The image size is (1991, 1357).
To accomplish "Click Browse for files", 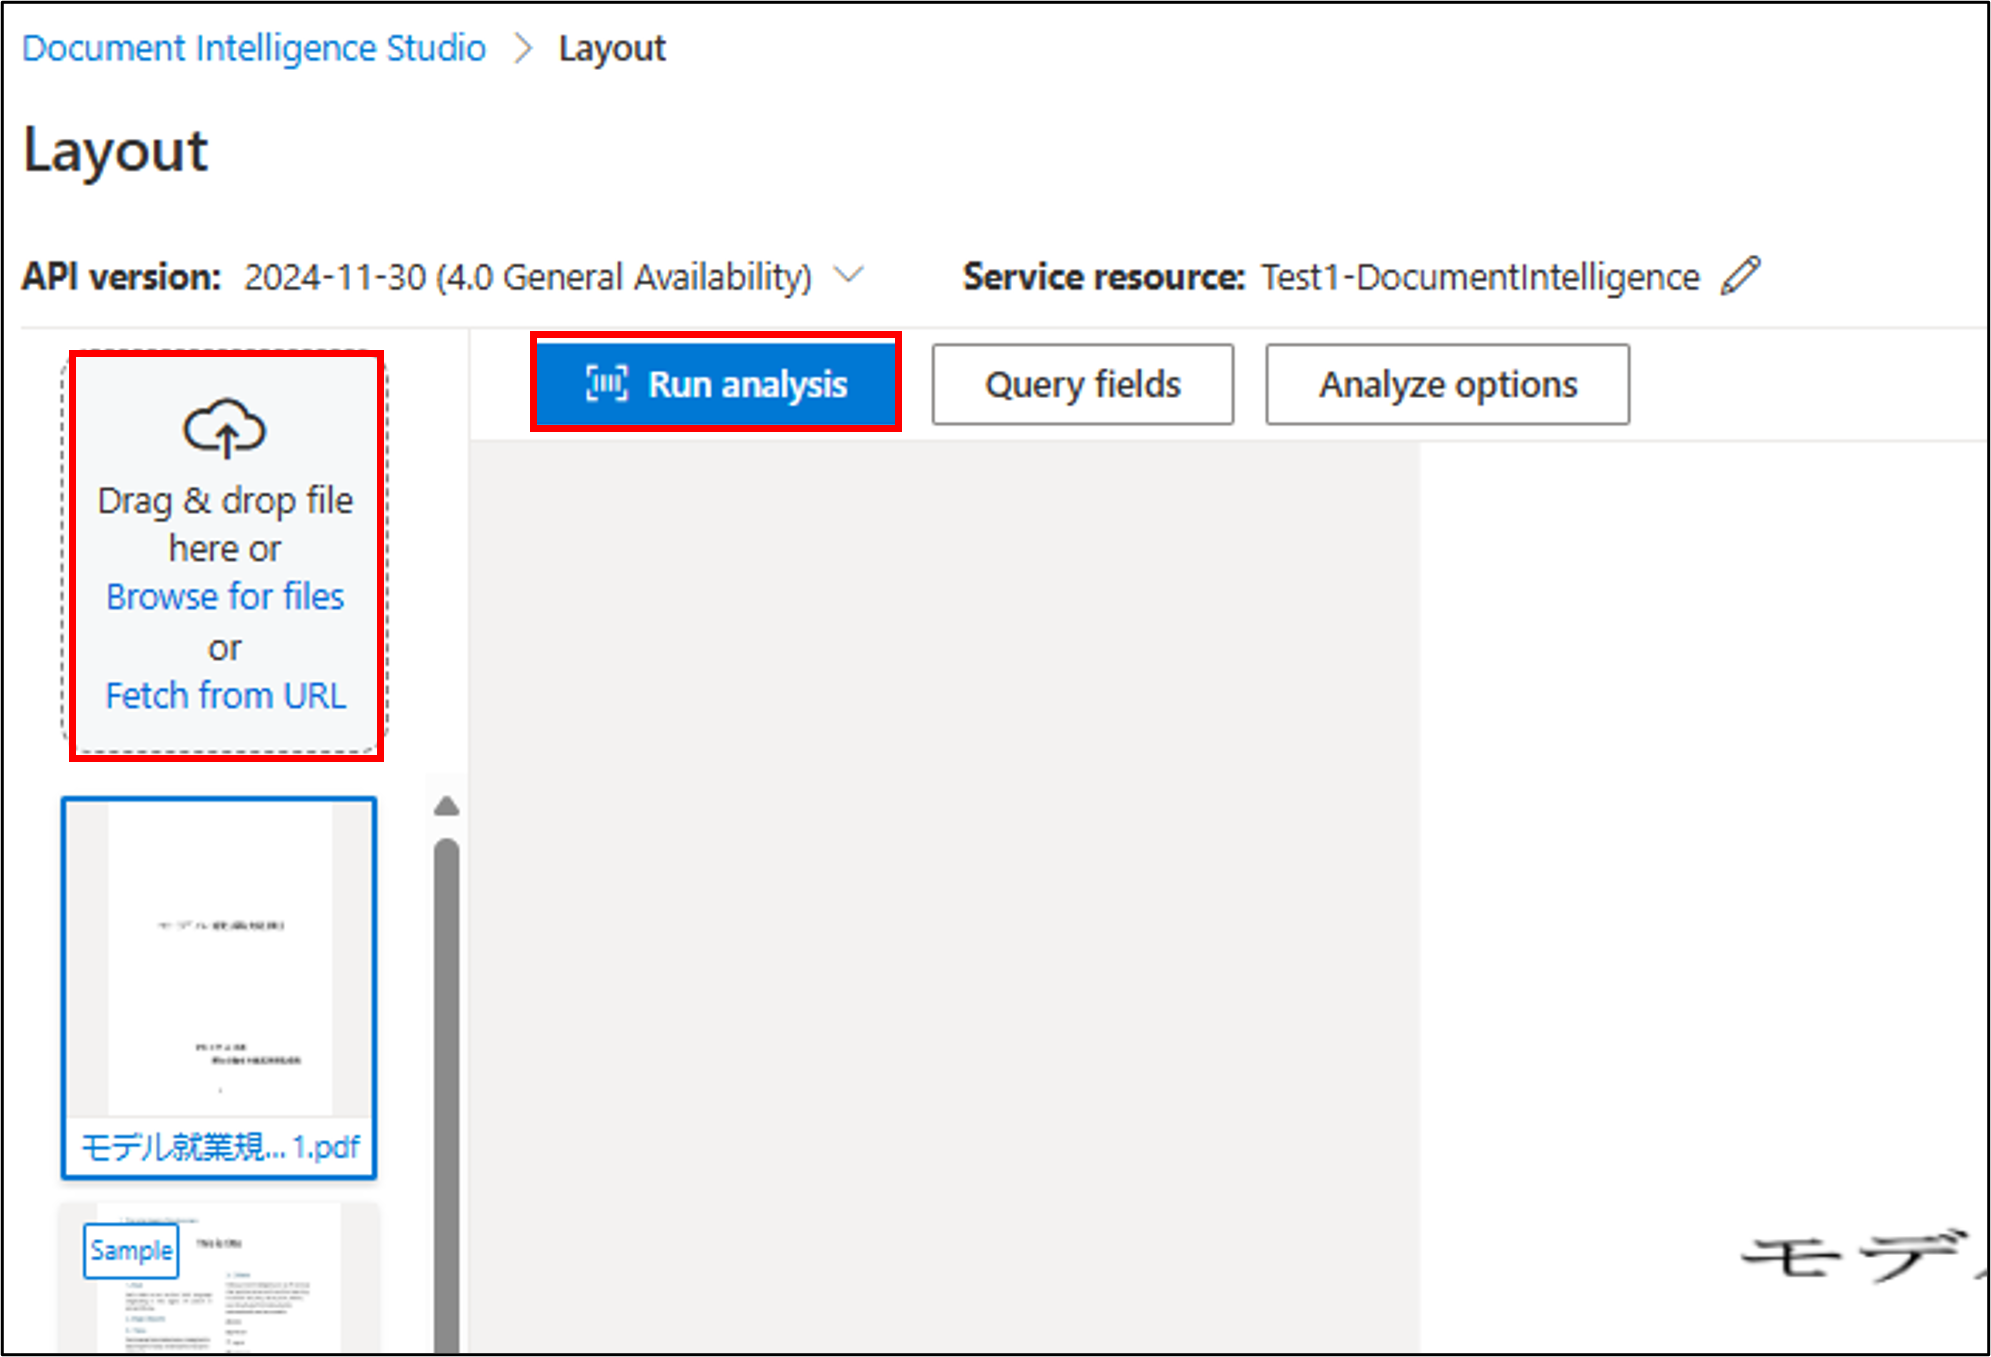I will pos(225,596).
